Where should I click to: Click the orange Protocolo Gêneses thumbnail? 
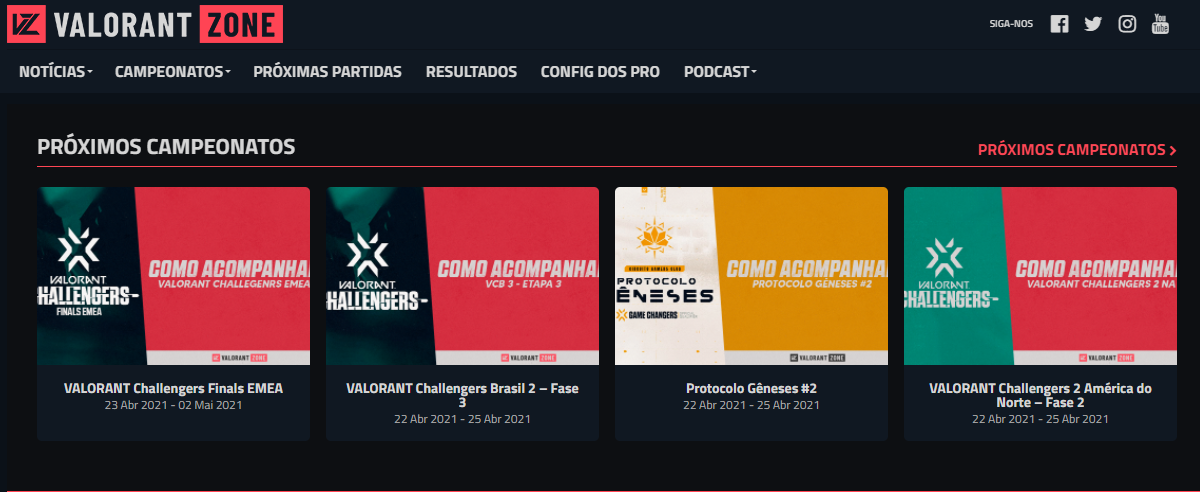coord(751,276)
